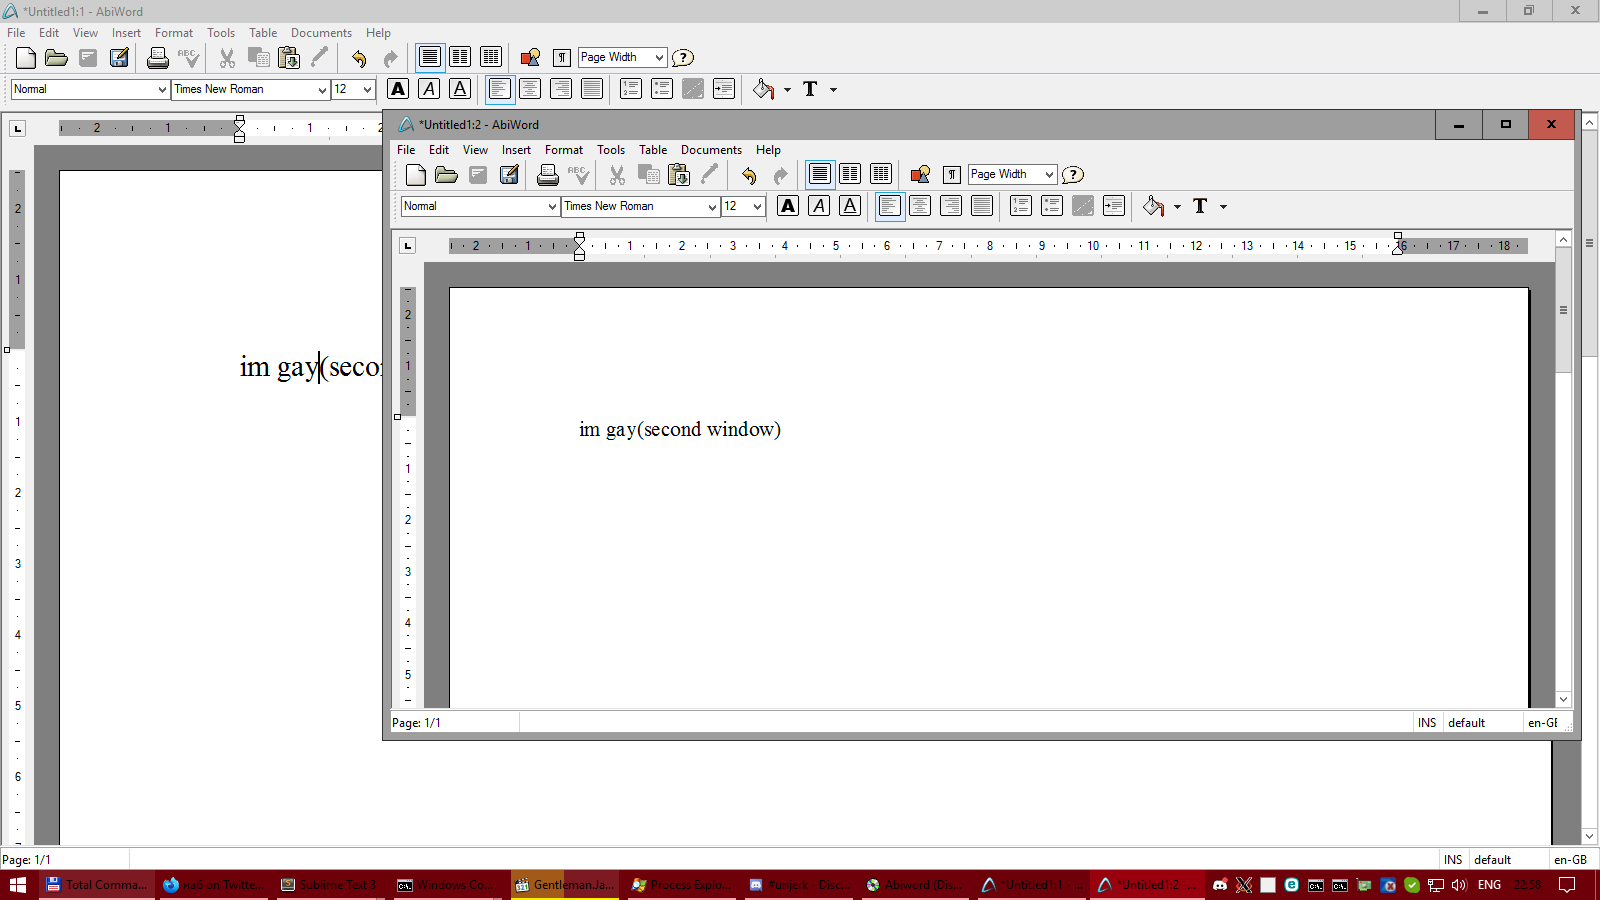Screen dimensions: 1600x900
Task: Open Format menu in front Untitled1:2 window
Action: click(x=563, y=150)
